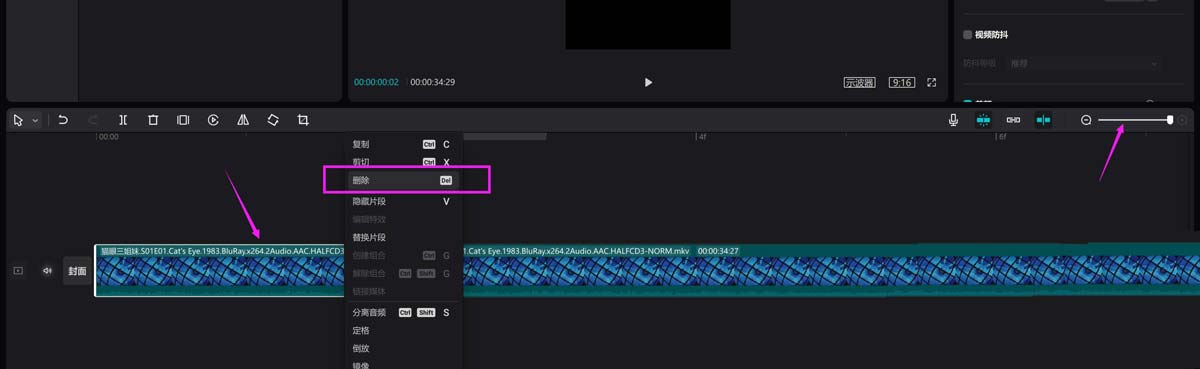1200x369 pixels.
Task: Click the timeline zoom slider handle
Action: click(1169, 120)
